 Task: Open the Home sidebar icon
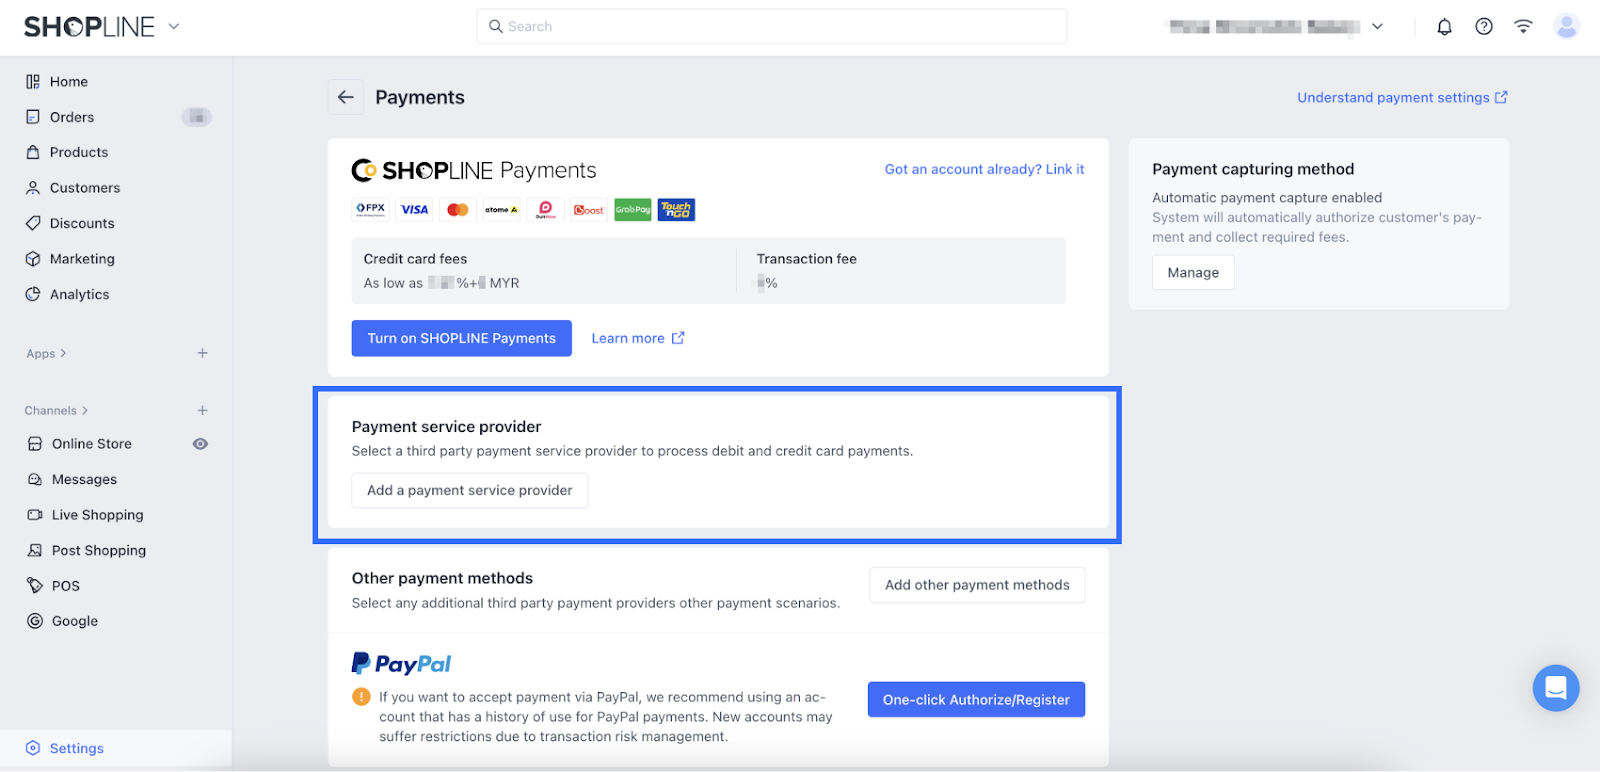[33, 82]
